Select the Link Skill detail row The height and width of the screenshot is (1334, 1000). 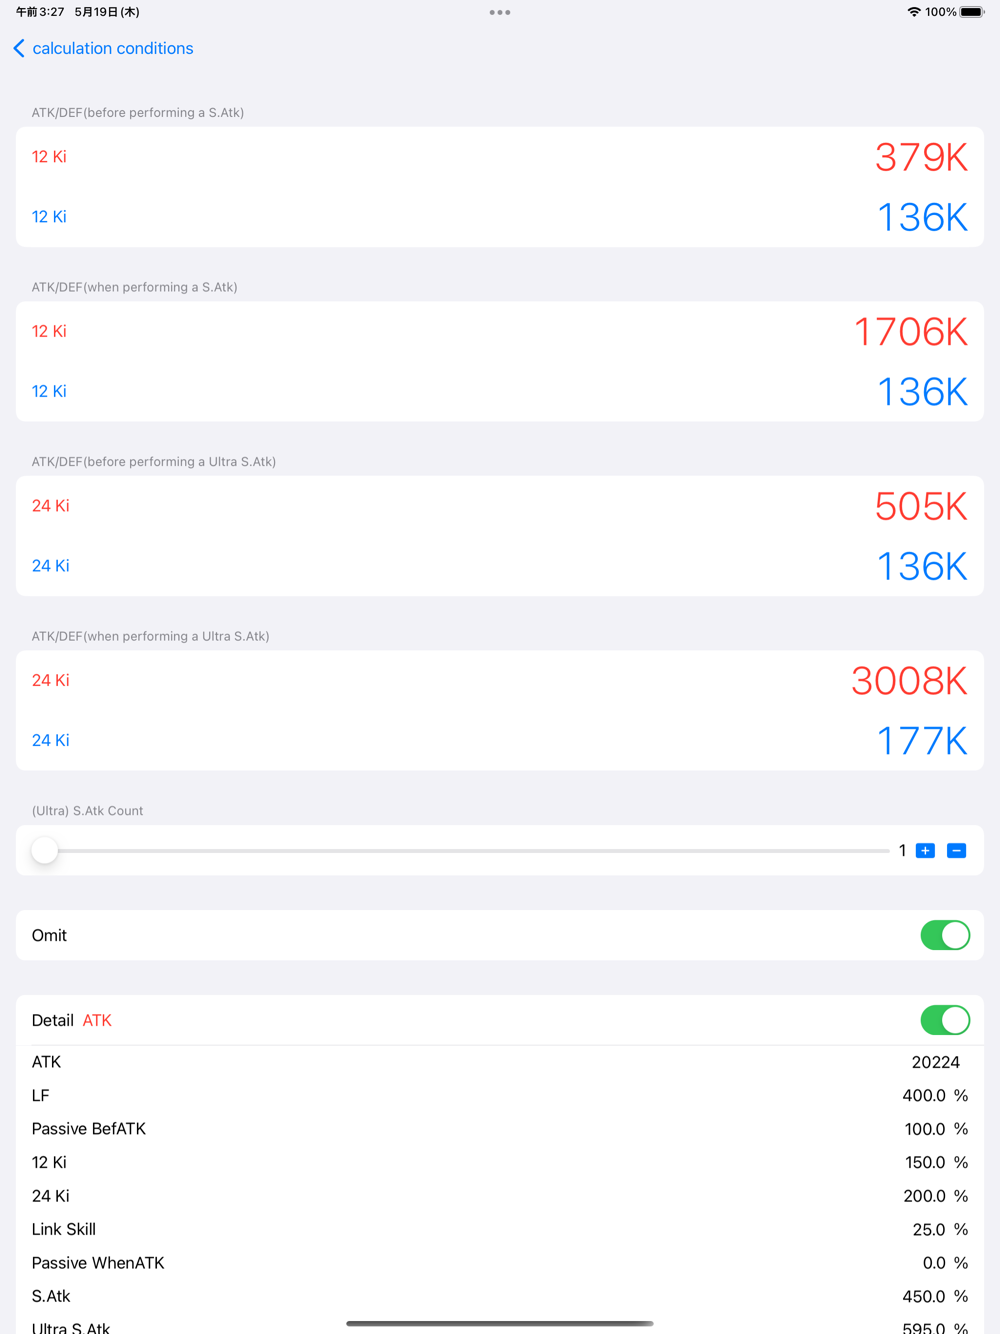pyautogui.click(x=500, y=1230)
